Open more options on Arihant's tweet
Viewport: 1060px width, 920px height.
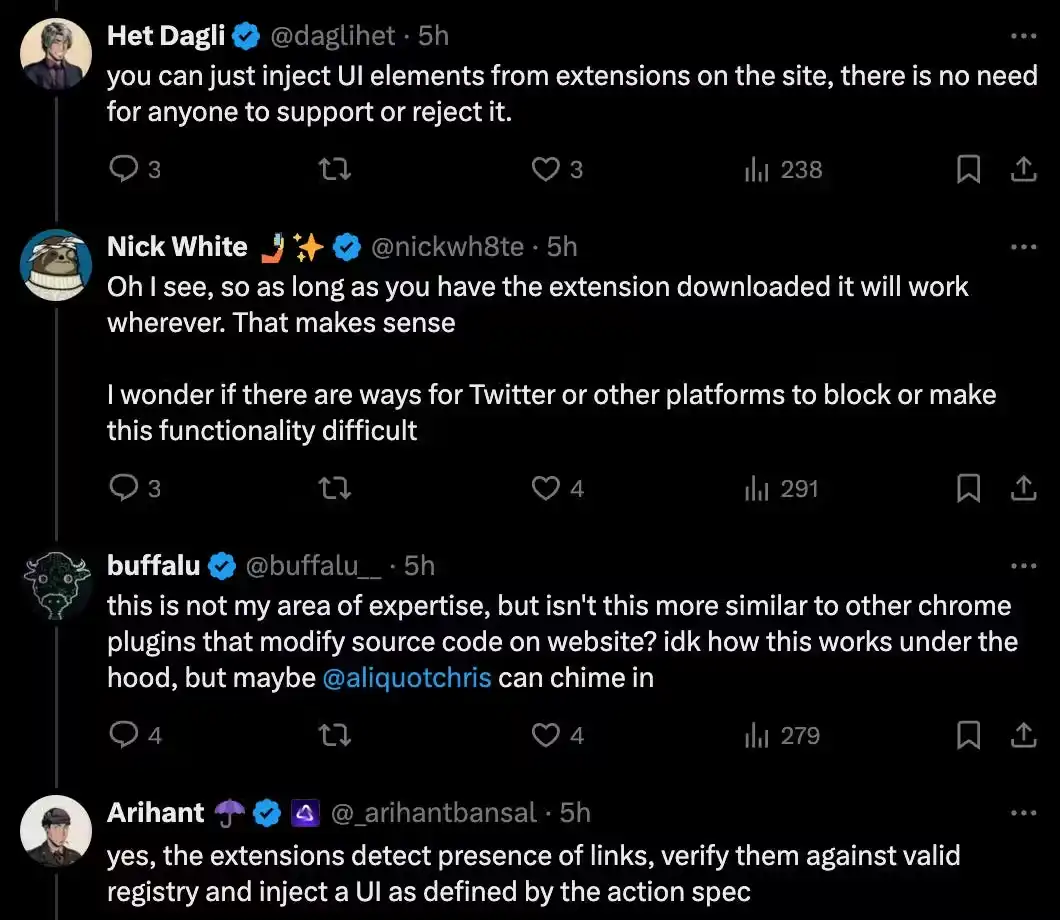click(1023, 813)
